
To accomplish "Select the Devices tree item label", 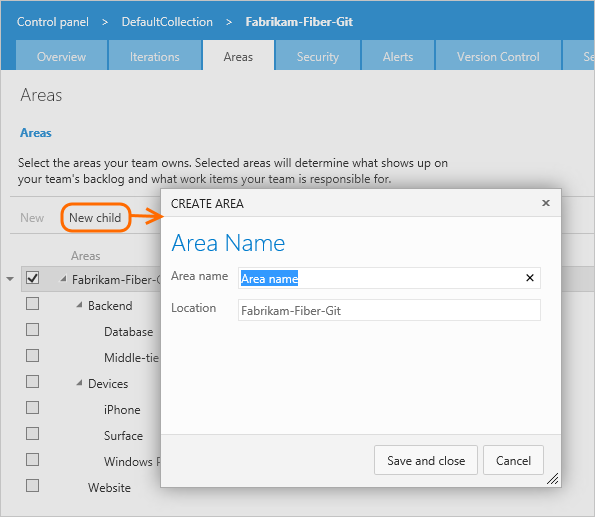I will (108, 383).
